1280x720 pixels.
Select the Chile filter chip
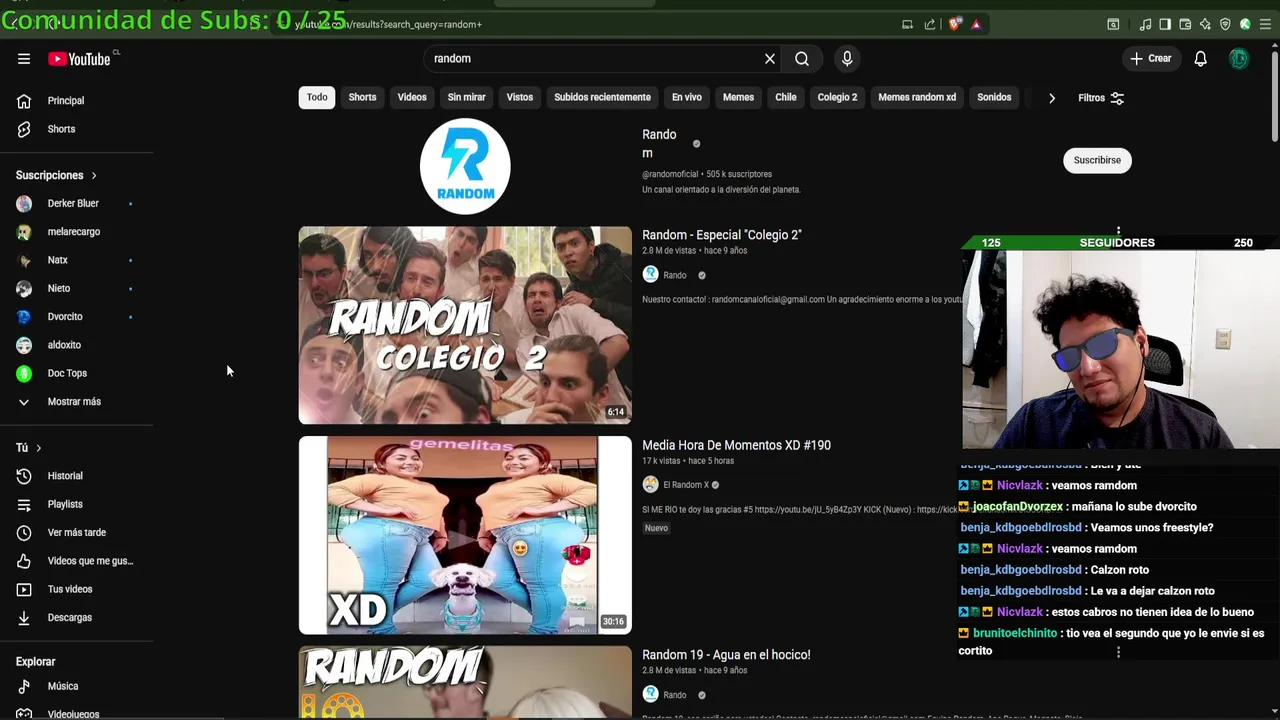pos(786,97)
